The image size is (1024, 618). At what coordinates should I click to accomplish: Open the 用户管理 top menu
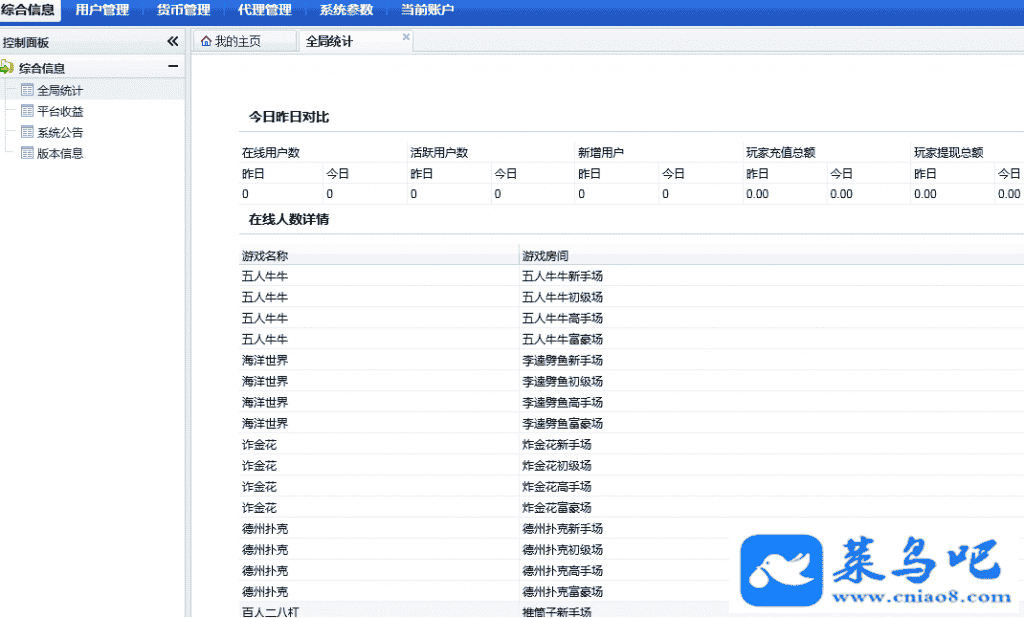pos(102,10)
